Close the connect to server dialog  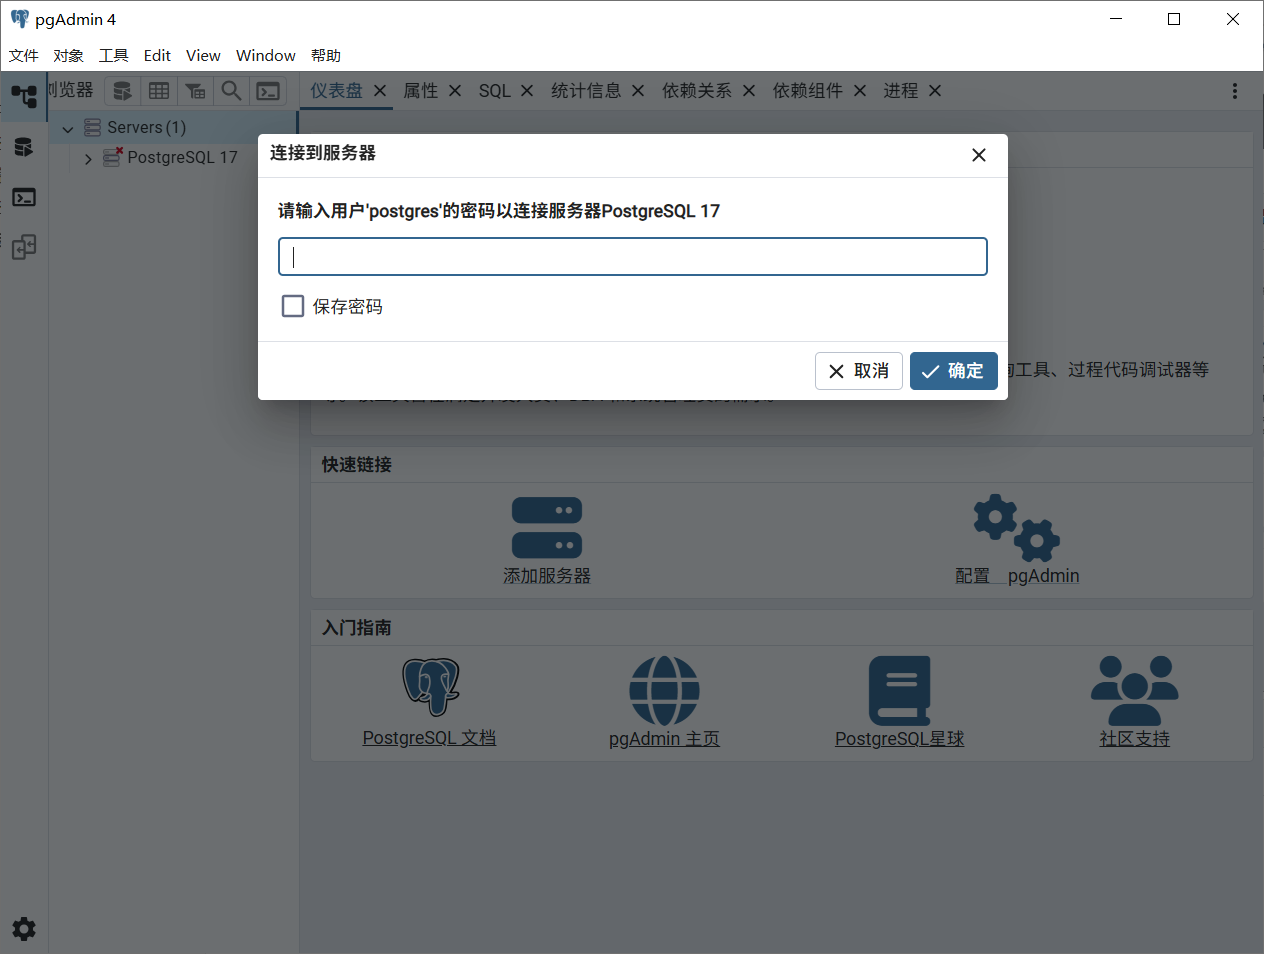click(x=979, y=154)
